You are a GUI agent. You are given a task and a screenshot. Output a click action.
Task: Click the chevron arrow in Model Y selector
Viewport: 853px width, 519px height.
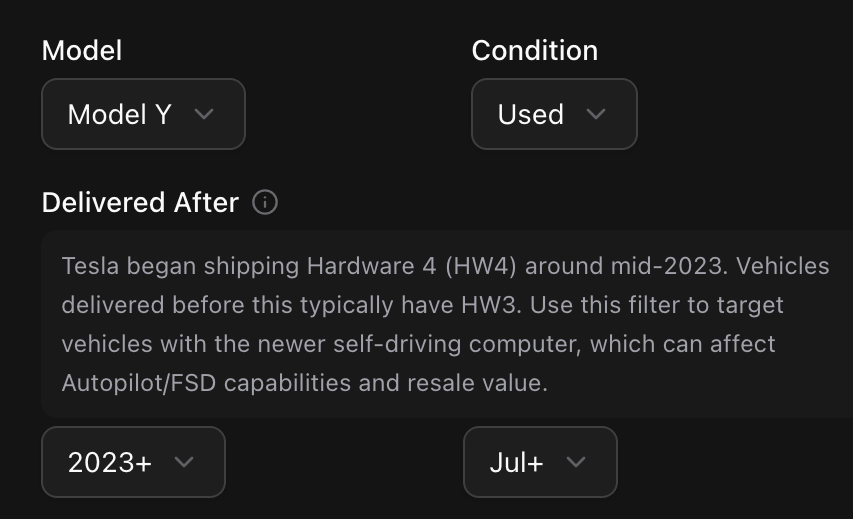coord(204,114)
